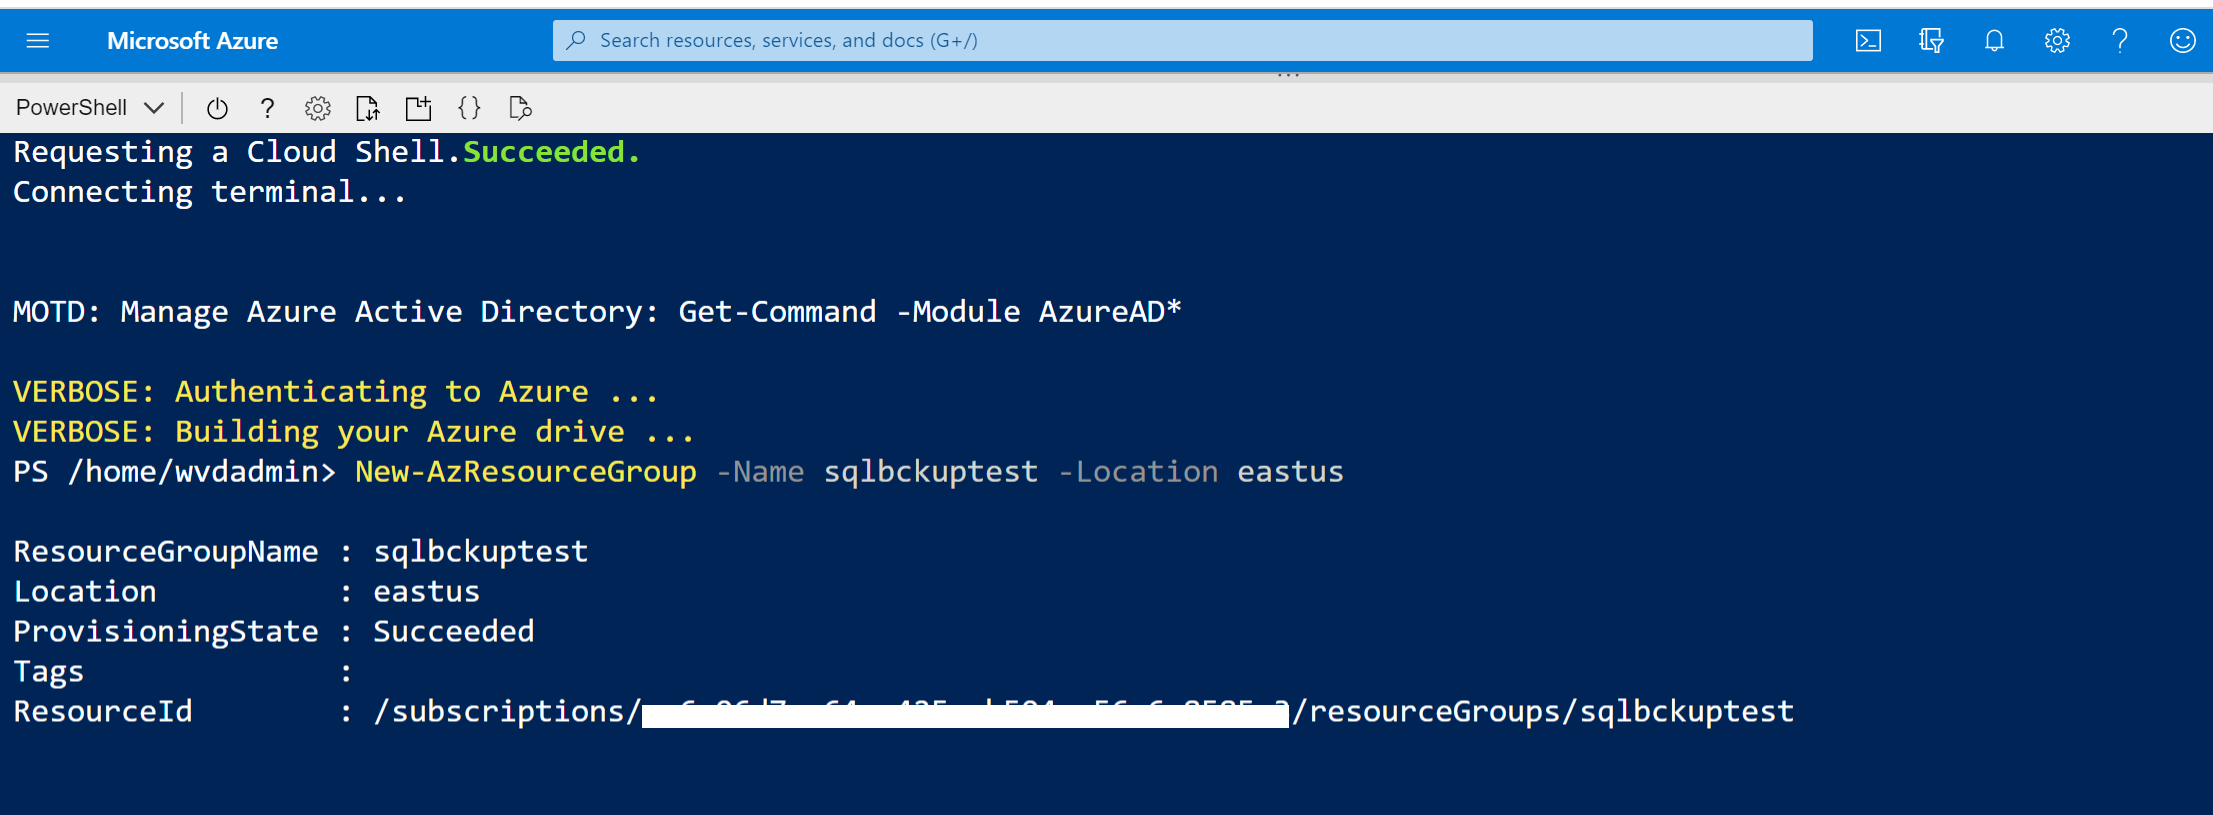The image size is (2213, 815).
Task: Open the editor curly braces icon
Action: coord(469,108)
